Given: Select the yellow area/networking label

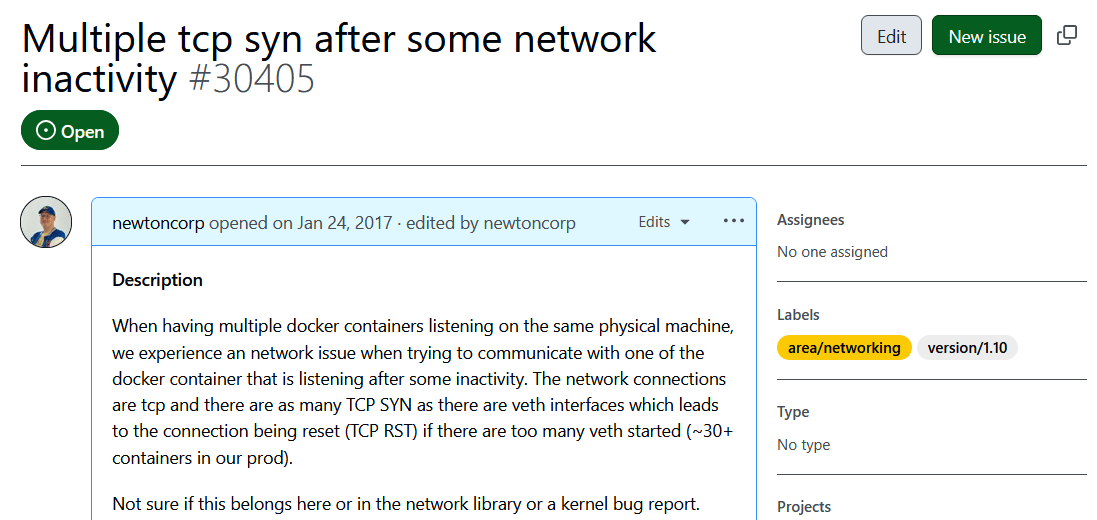Looking at the screenshot, I should coord(844,348).
